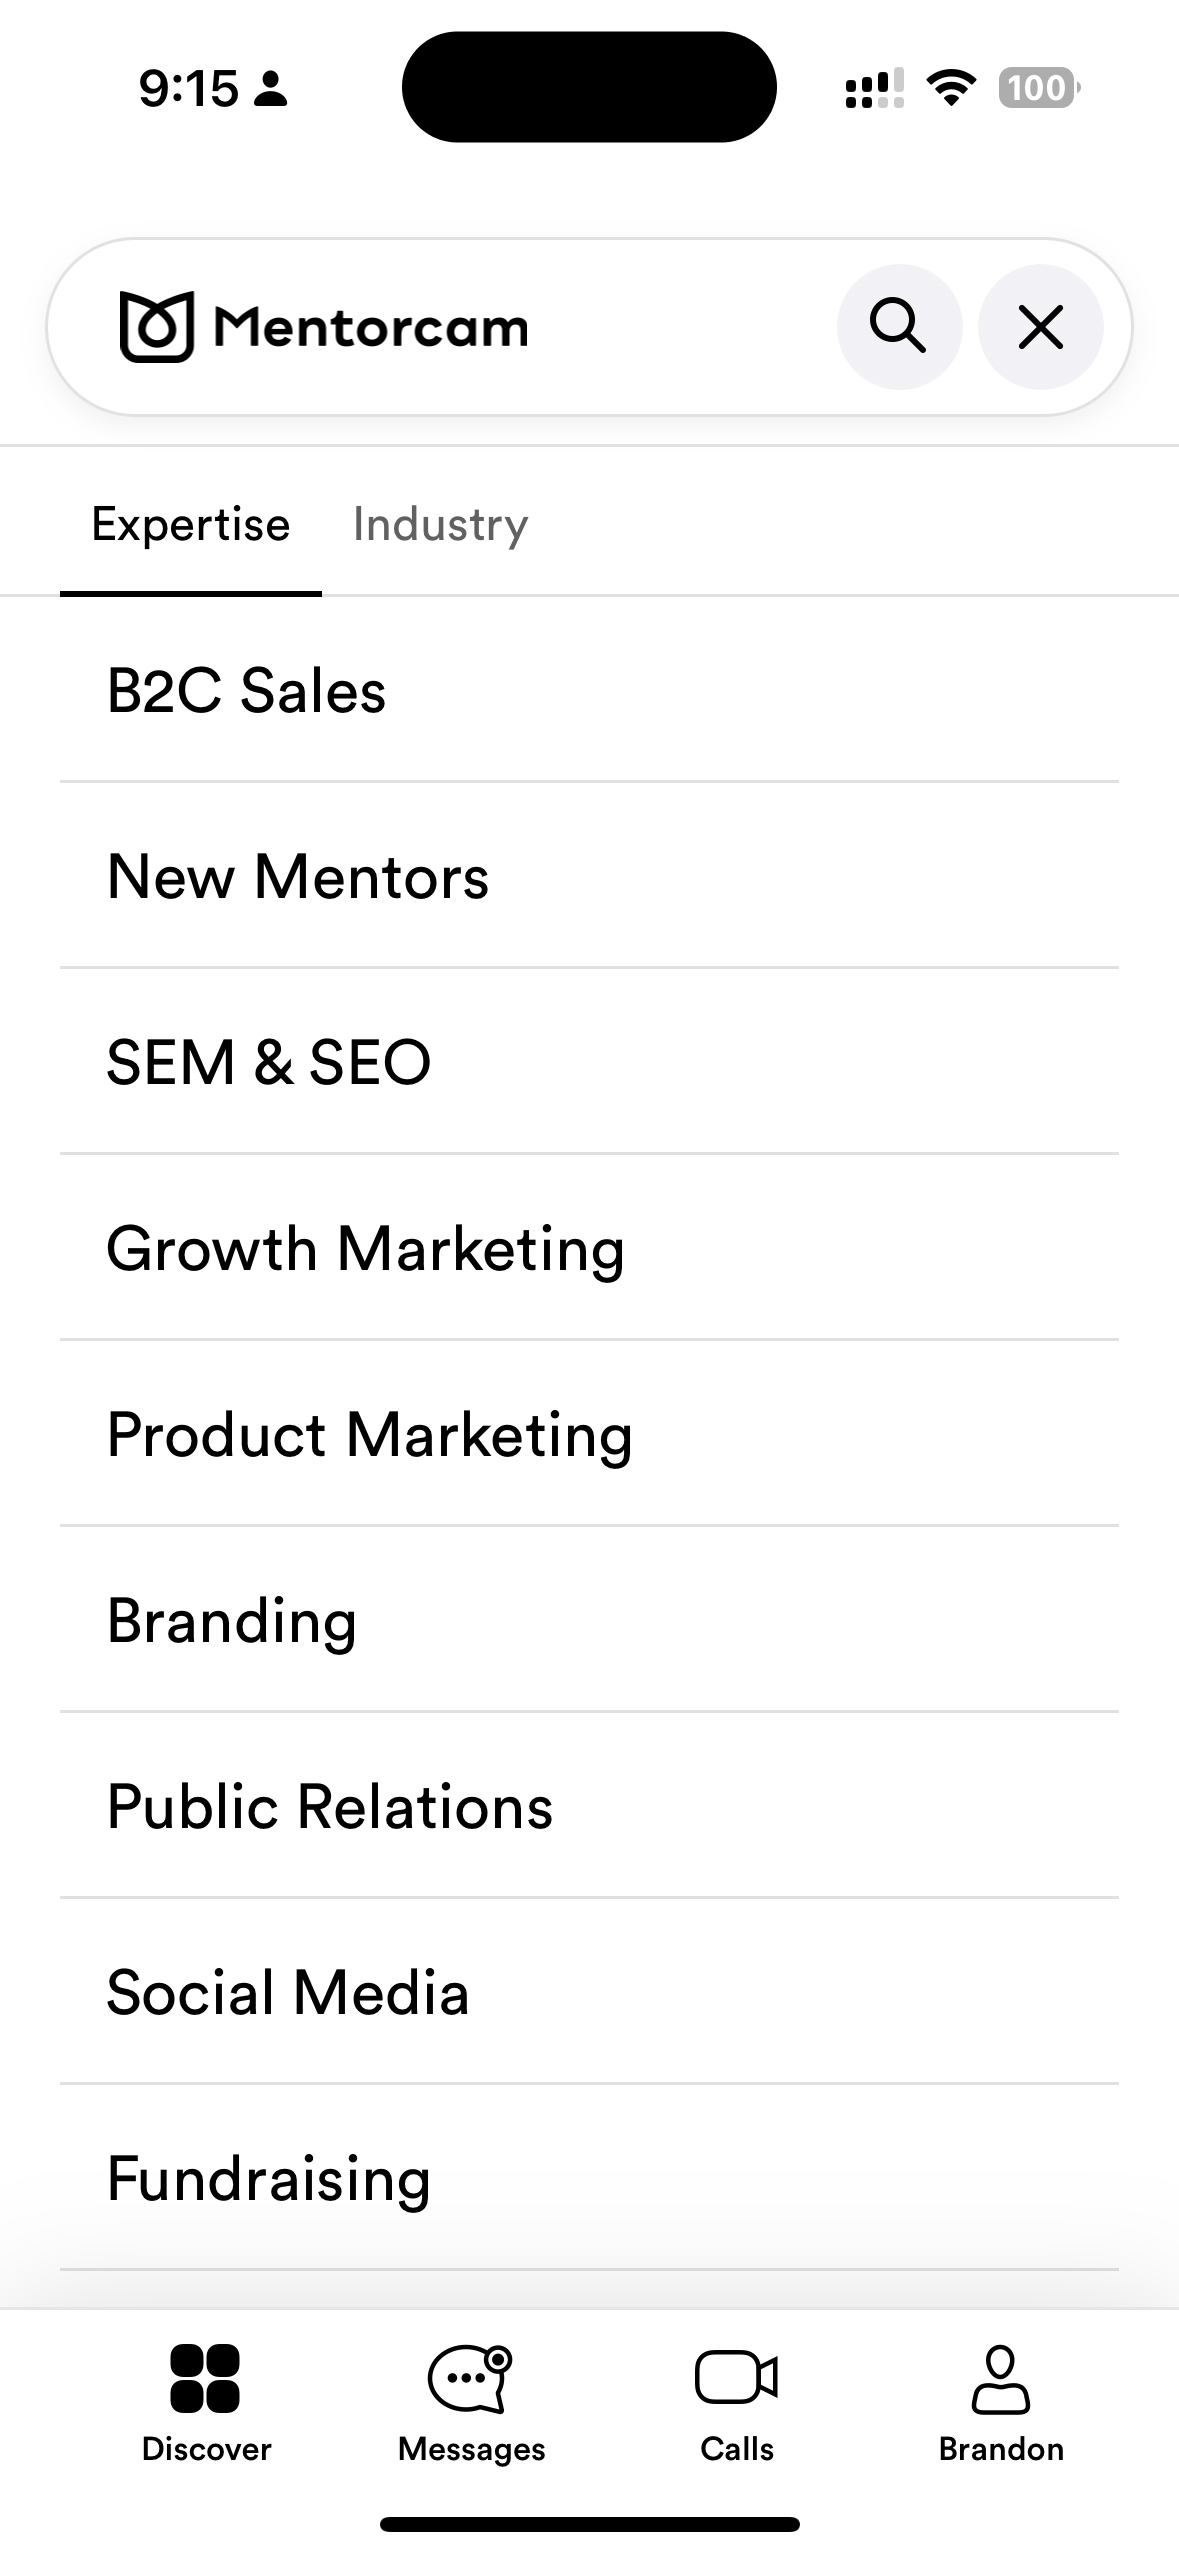1179x2556 pixels.
Task: Open the Branding expertise list
Action: pyautogui.click(x=231, y=1621)
